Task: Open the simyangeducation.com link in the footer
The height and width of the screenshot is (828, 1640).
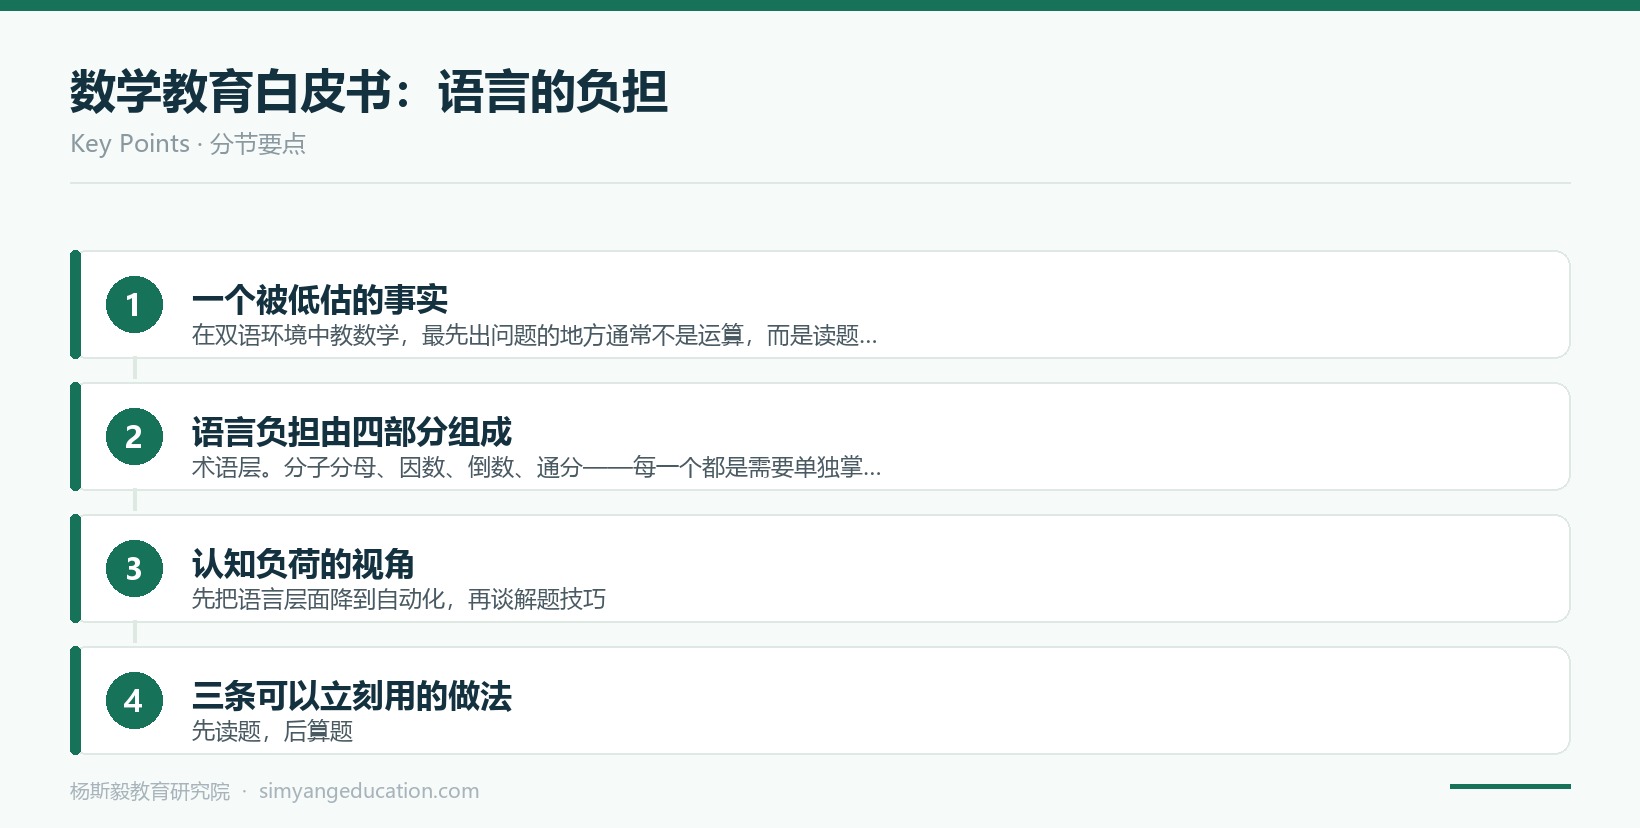Action: pyautogui.click(x=369, y=791)
